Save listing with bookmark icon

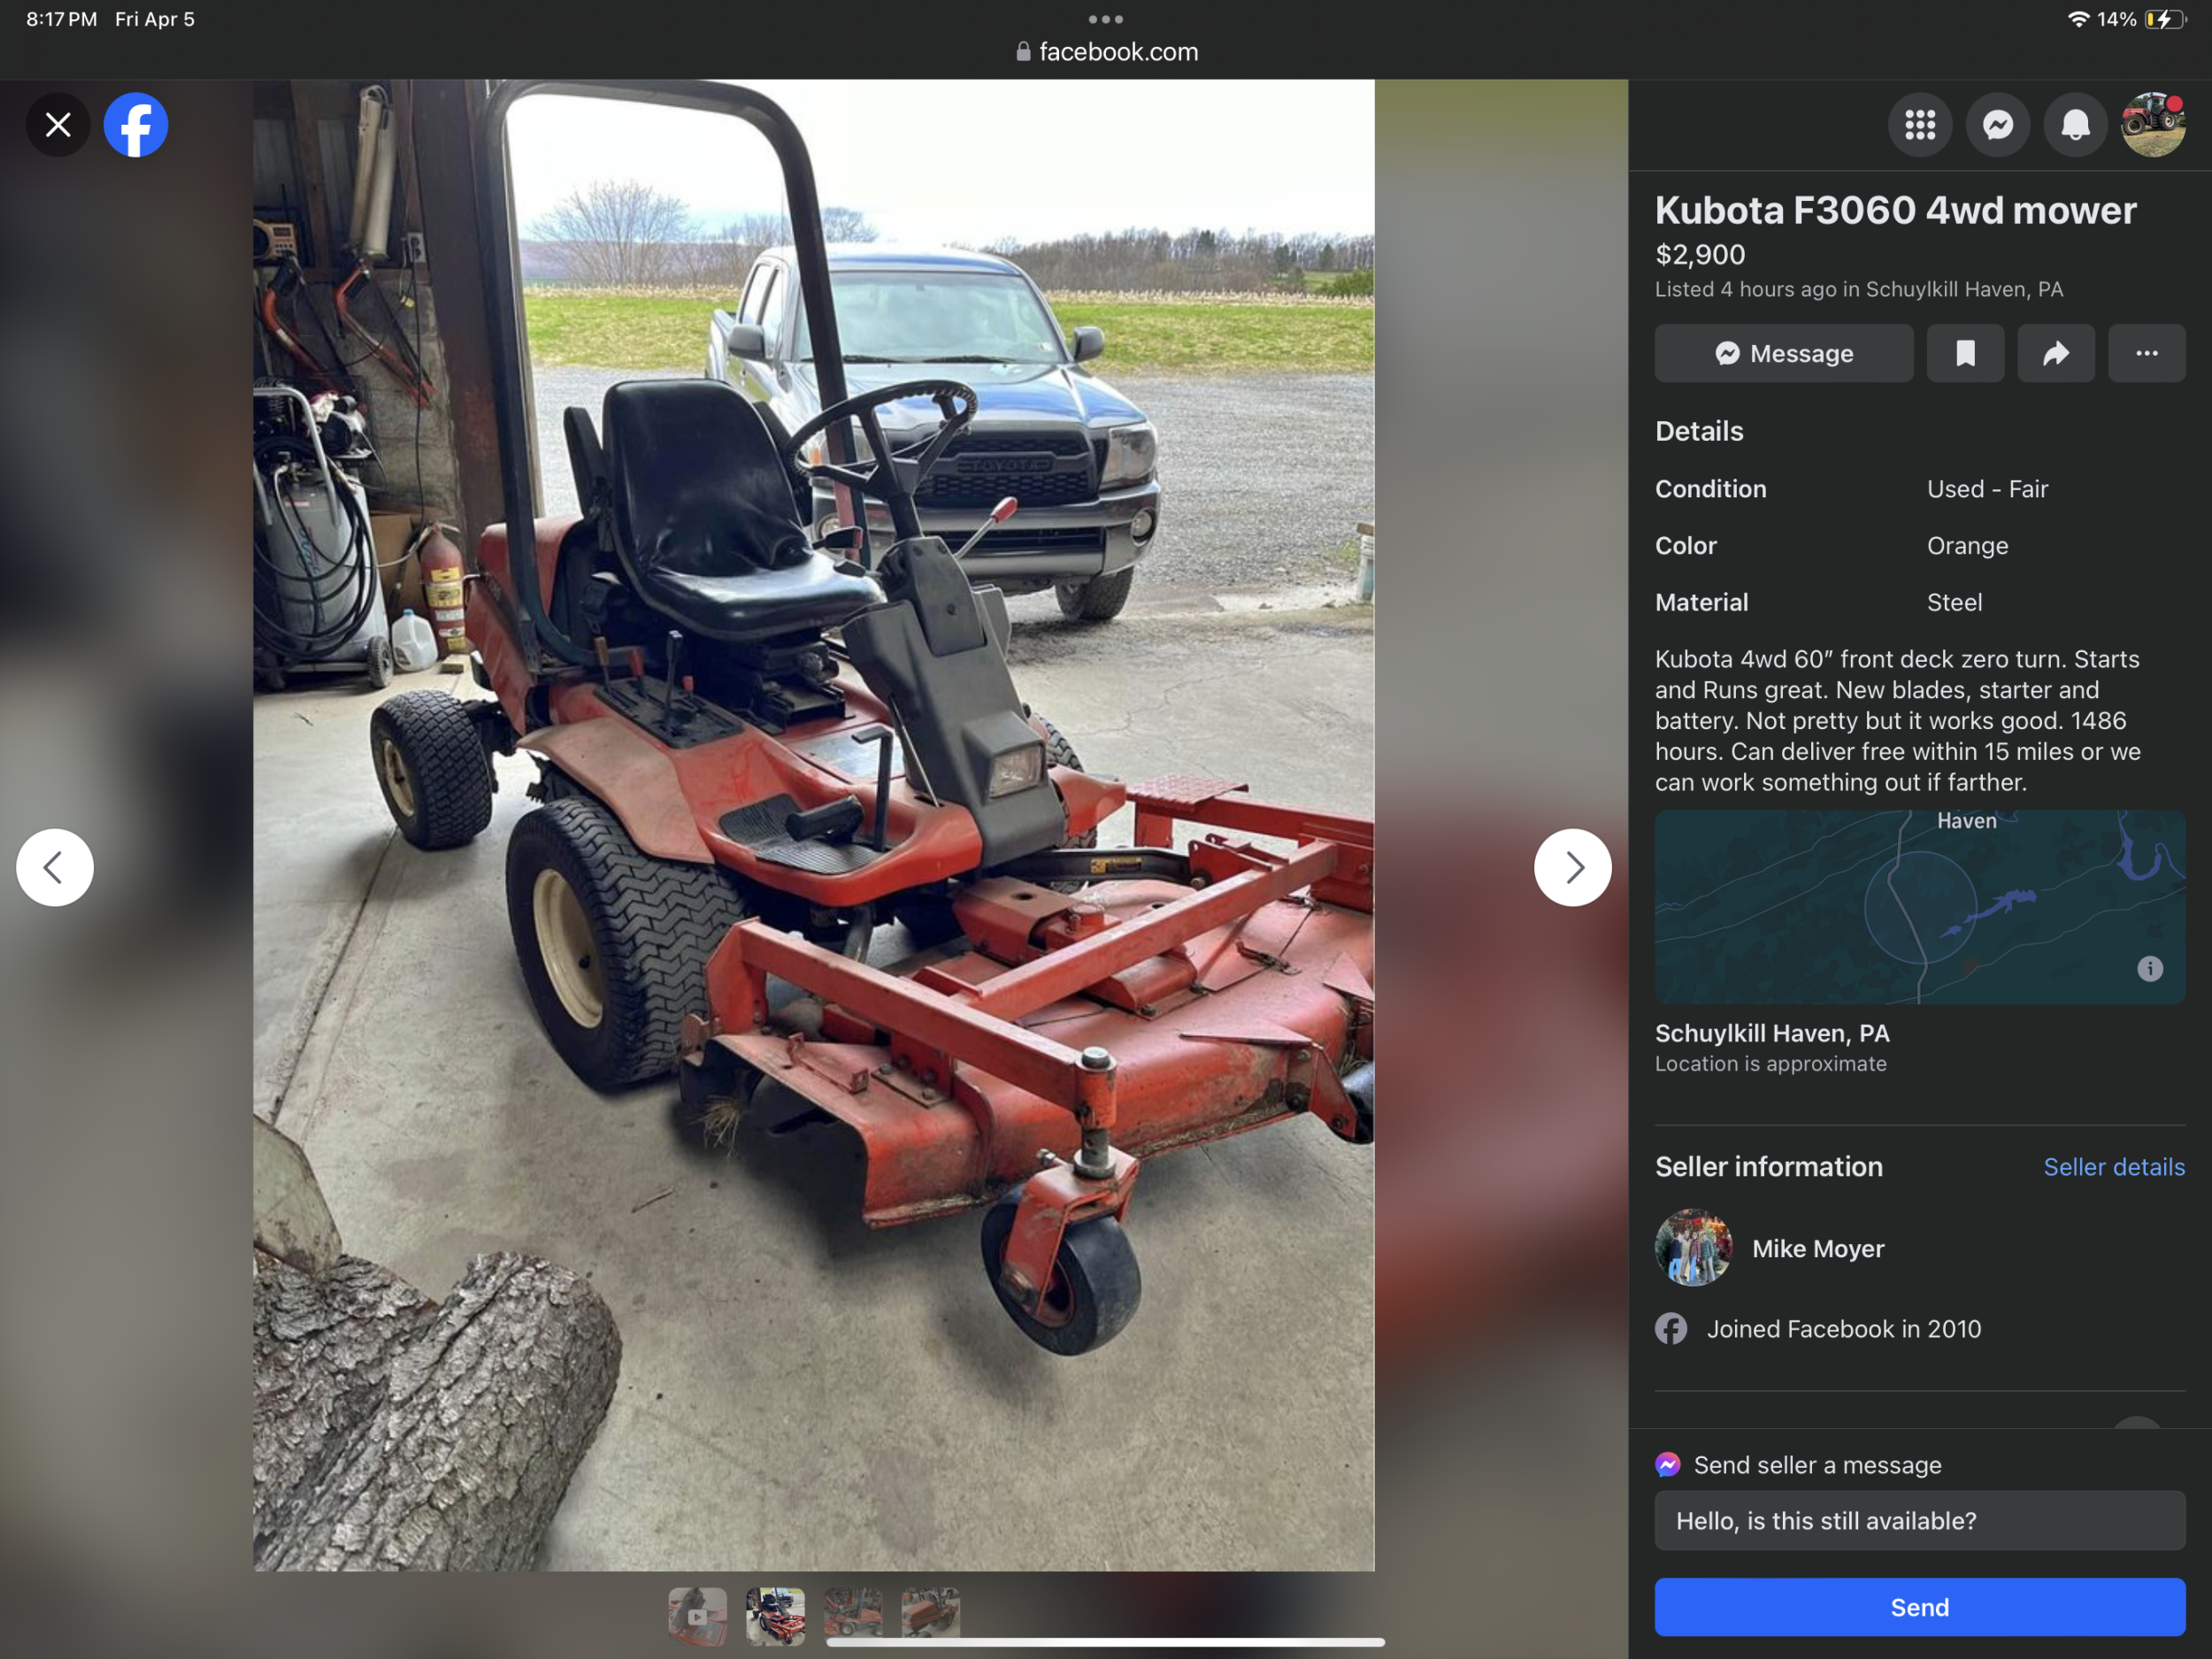coord(1964,353)
